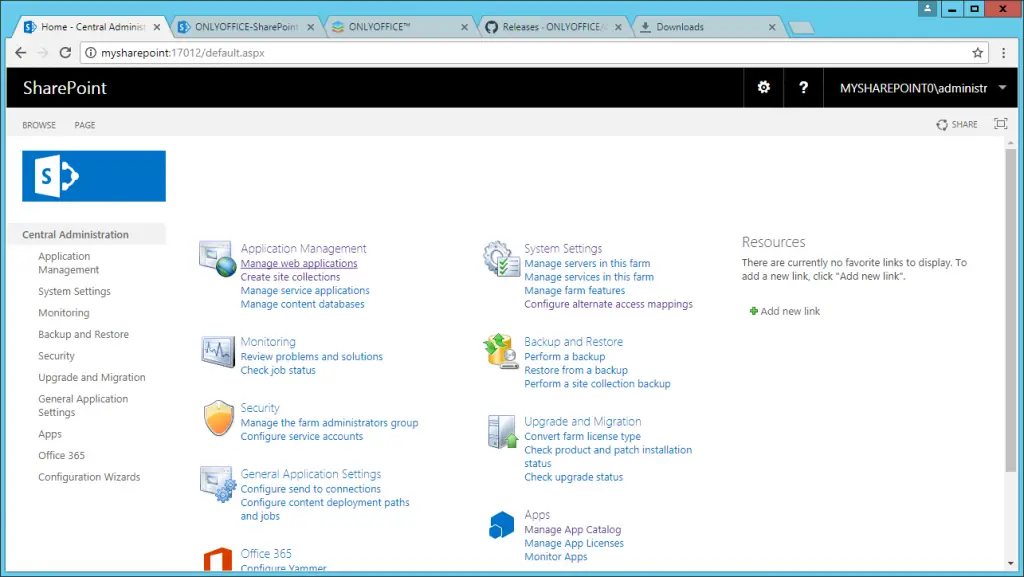The width and height of the screenshot is (1024, 577).
Task: Select Configuration Wizards in left navigation
Action: pos(89,477)
